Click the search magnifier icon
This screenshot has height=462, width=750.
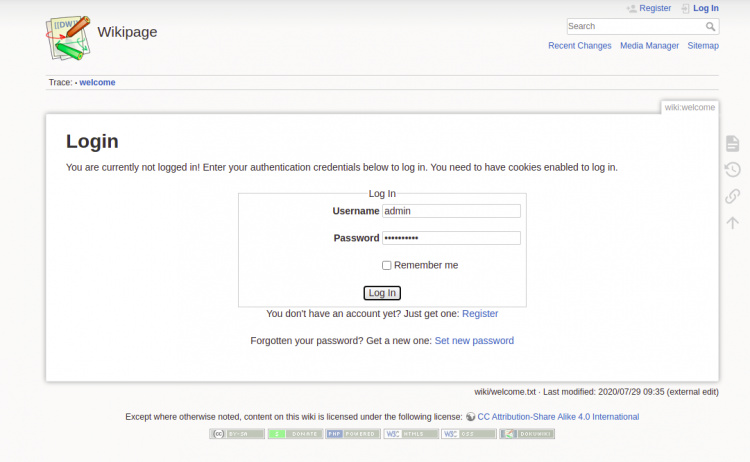coord(711,27)
